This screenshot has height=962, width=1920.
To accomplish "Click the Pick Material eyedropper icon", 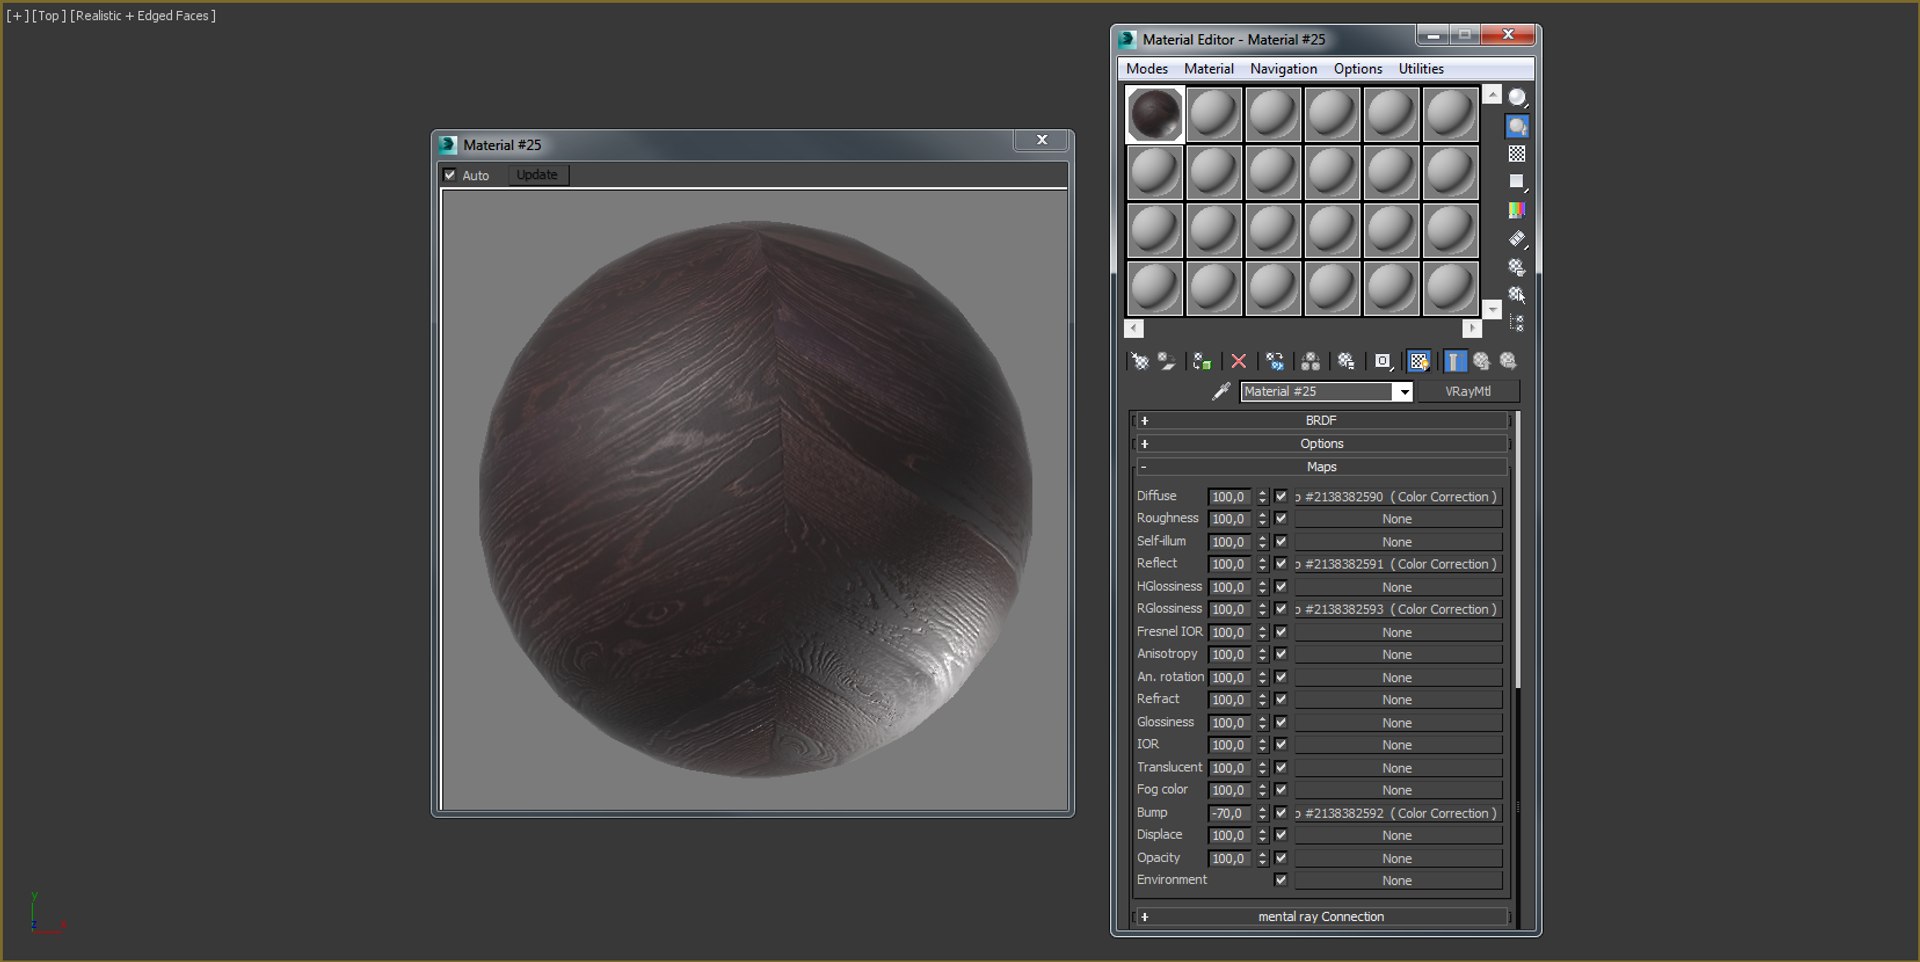I will [1221, 391].
